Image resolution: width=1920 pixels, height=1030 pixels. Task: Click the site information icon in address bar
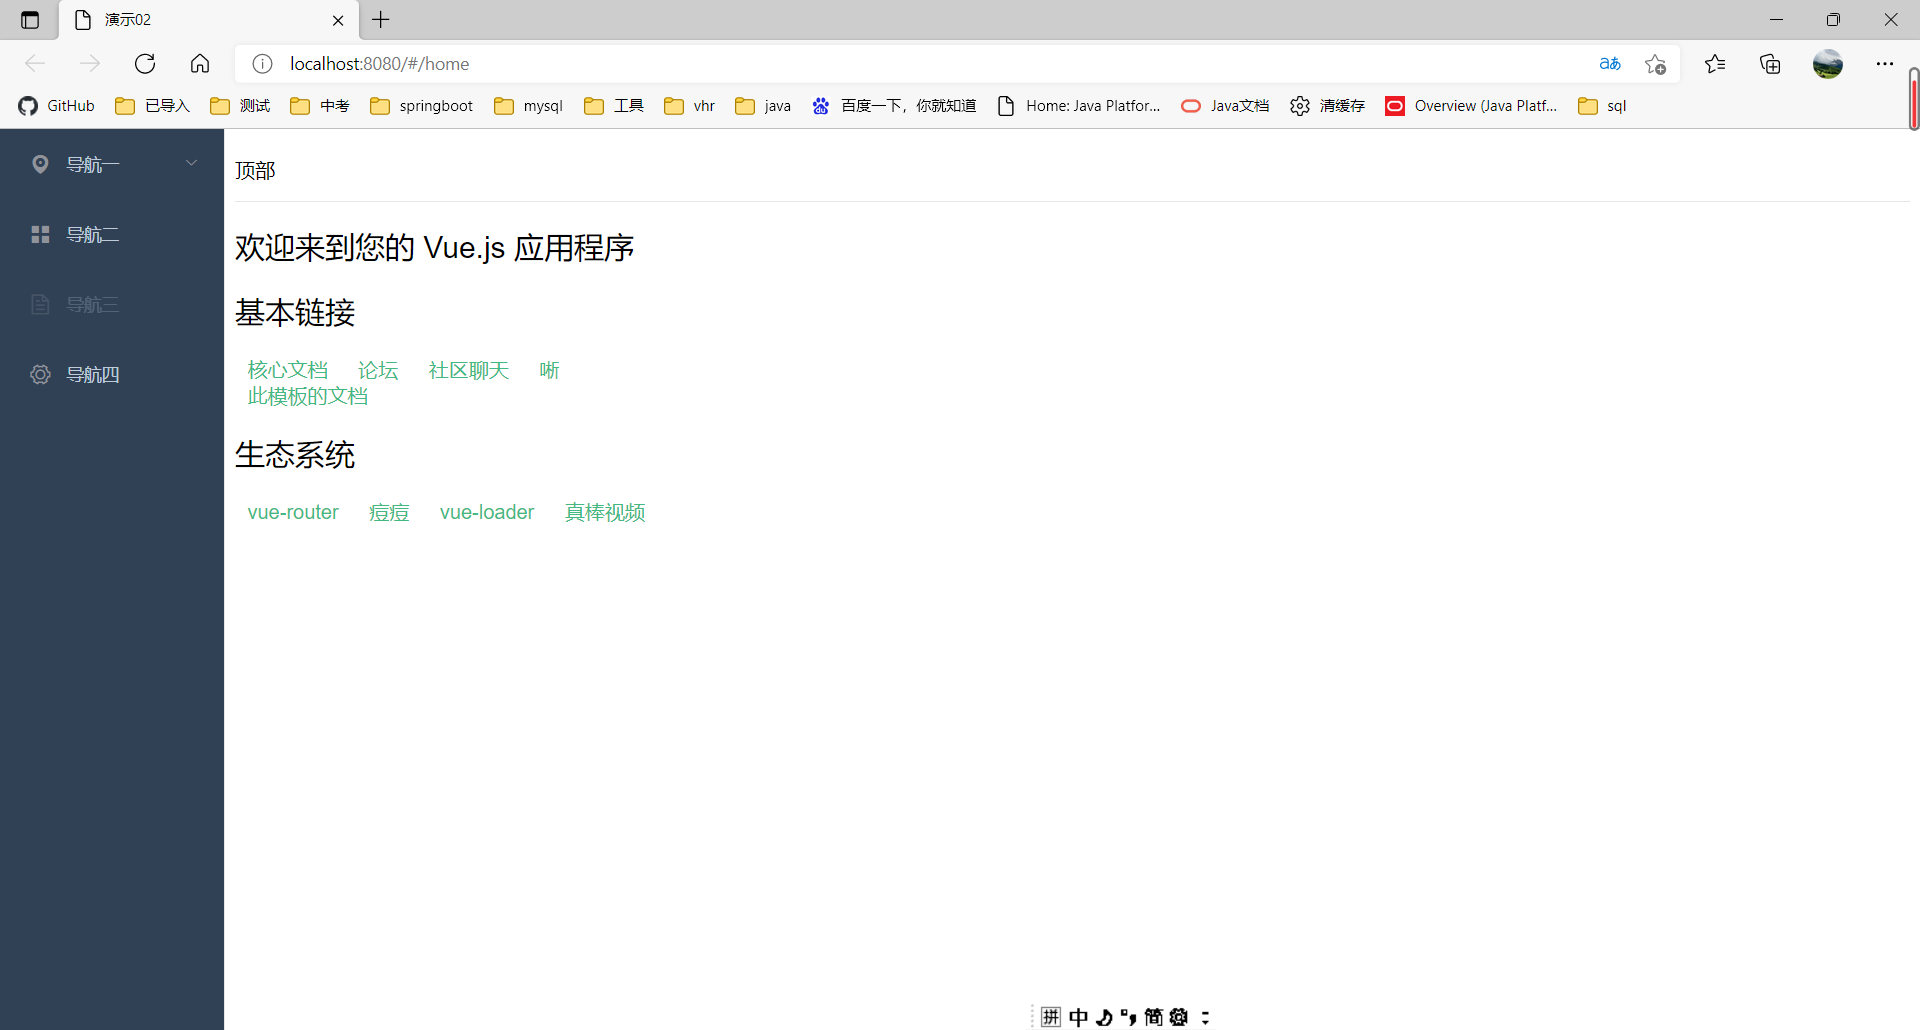point(262,63)
